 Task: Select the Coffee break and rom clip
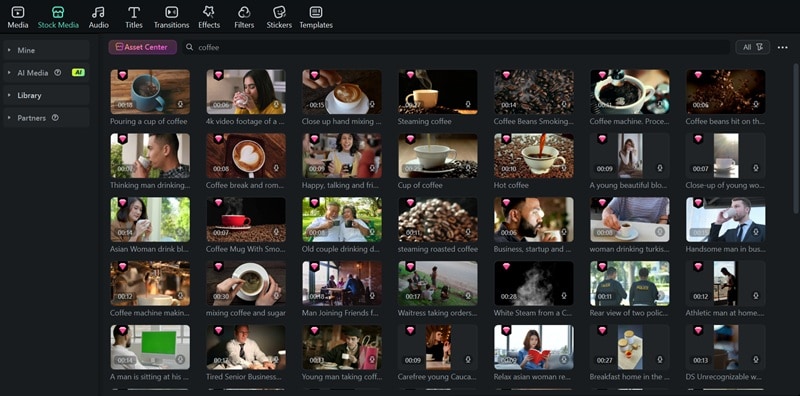coord(246,156)
